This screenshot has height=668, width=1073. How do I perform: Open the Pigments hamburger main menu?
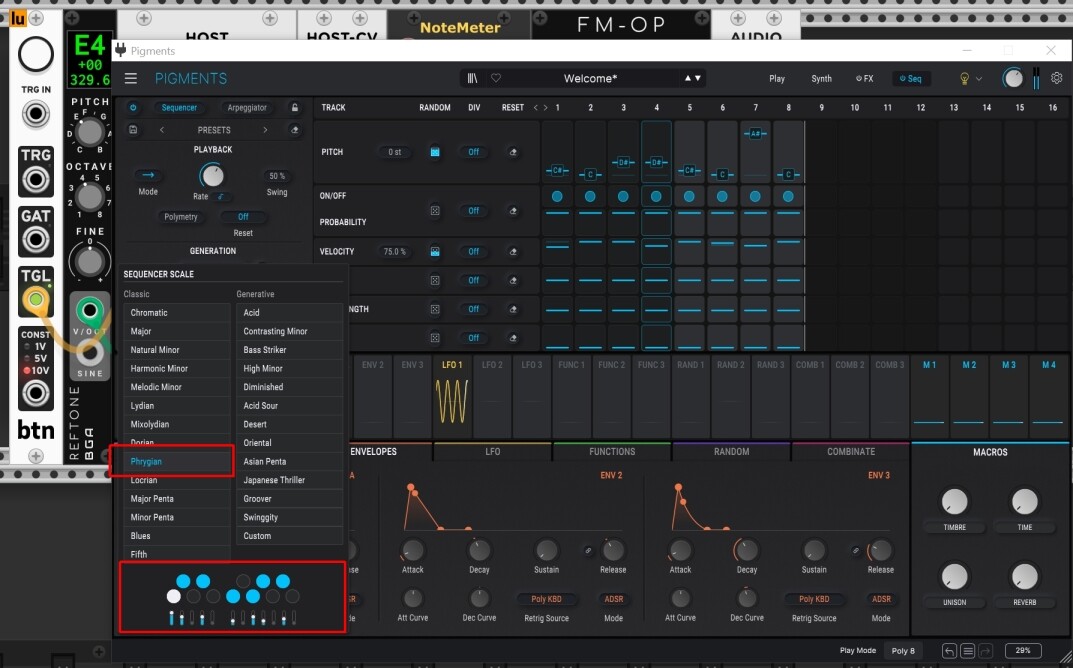[x=131, y=79]
